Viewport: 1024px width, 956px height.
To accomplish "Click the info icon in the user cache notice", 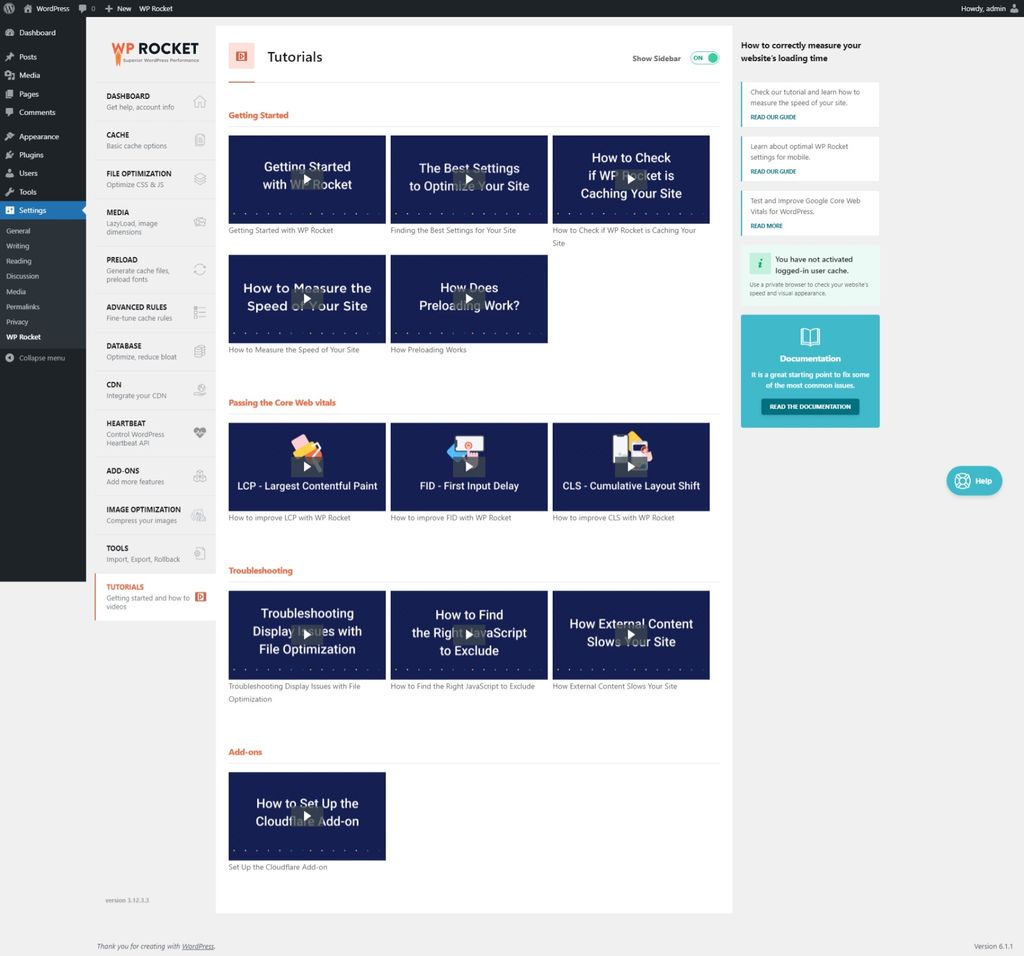I will tap(760, 264).
